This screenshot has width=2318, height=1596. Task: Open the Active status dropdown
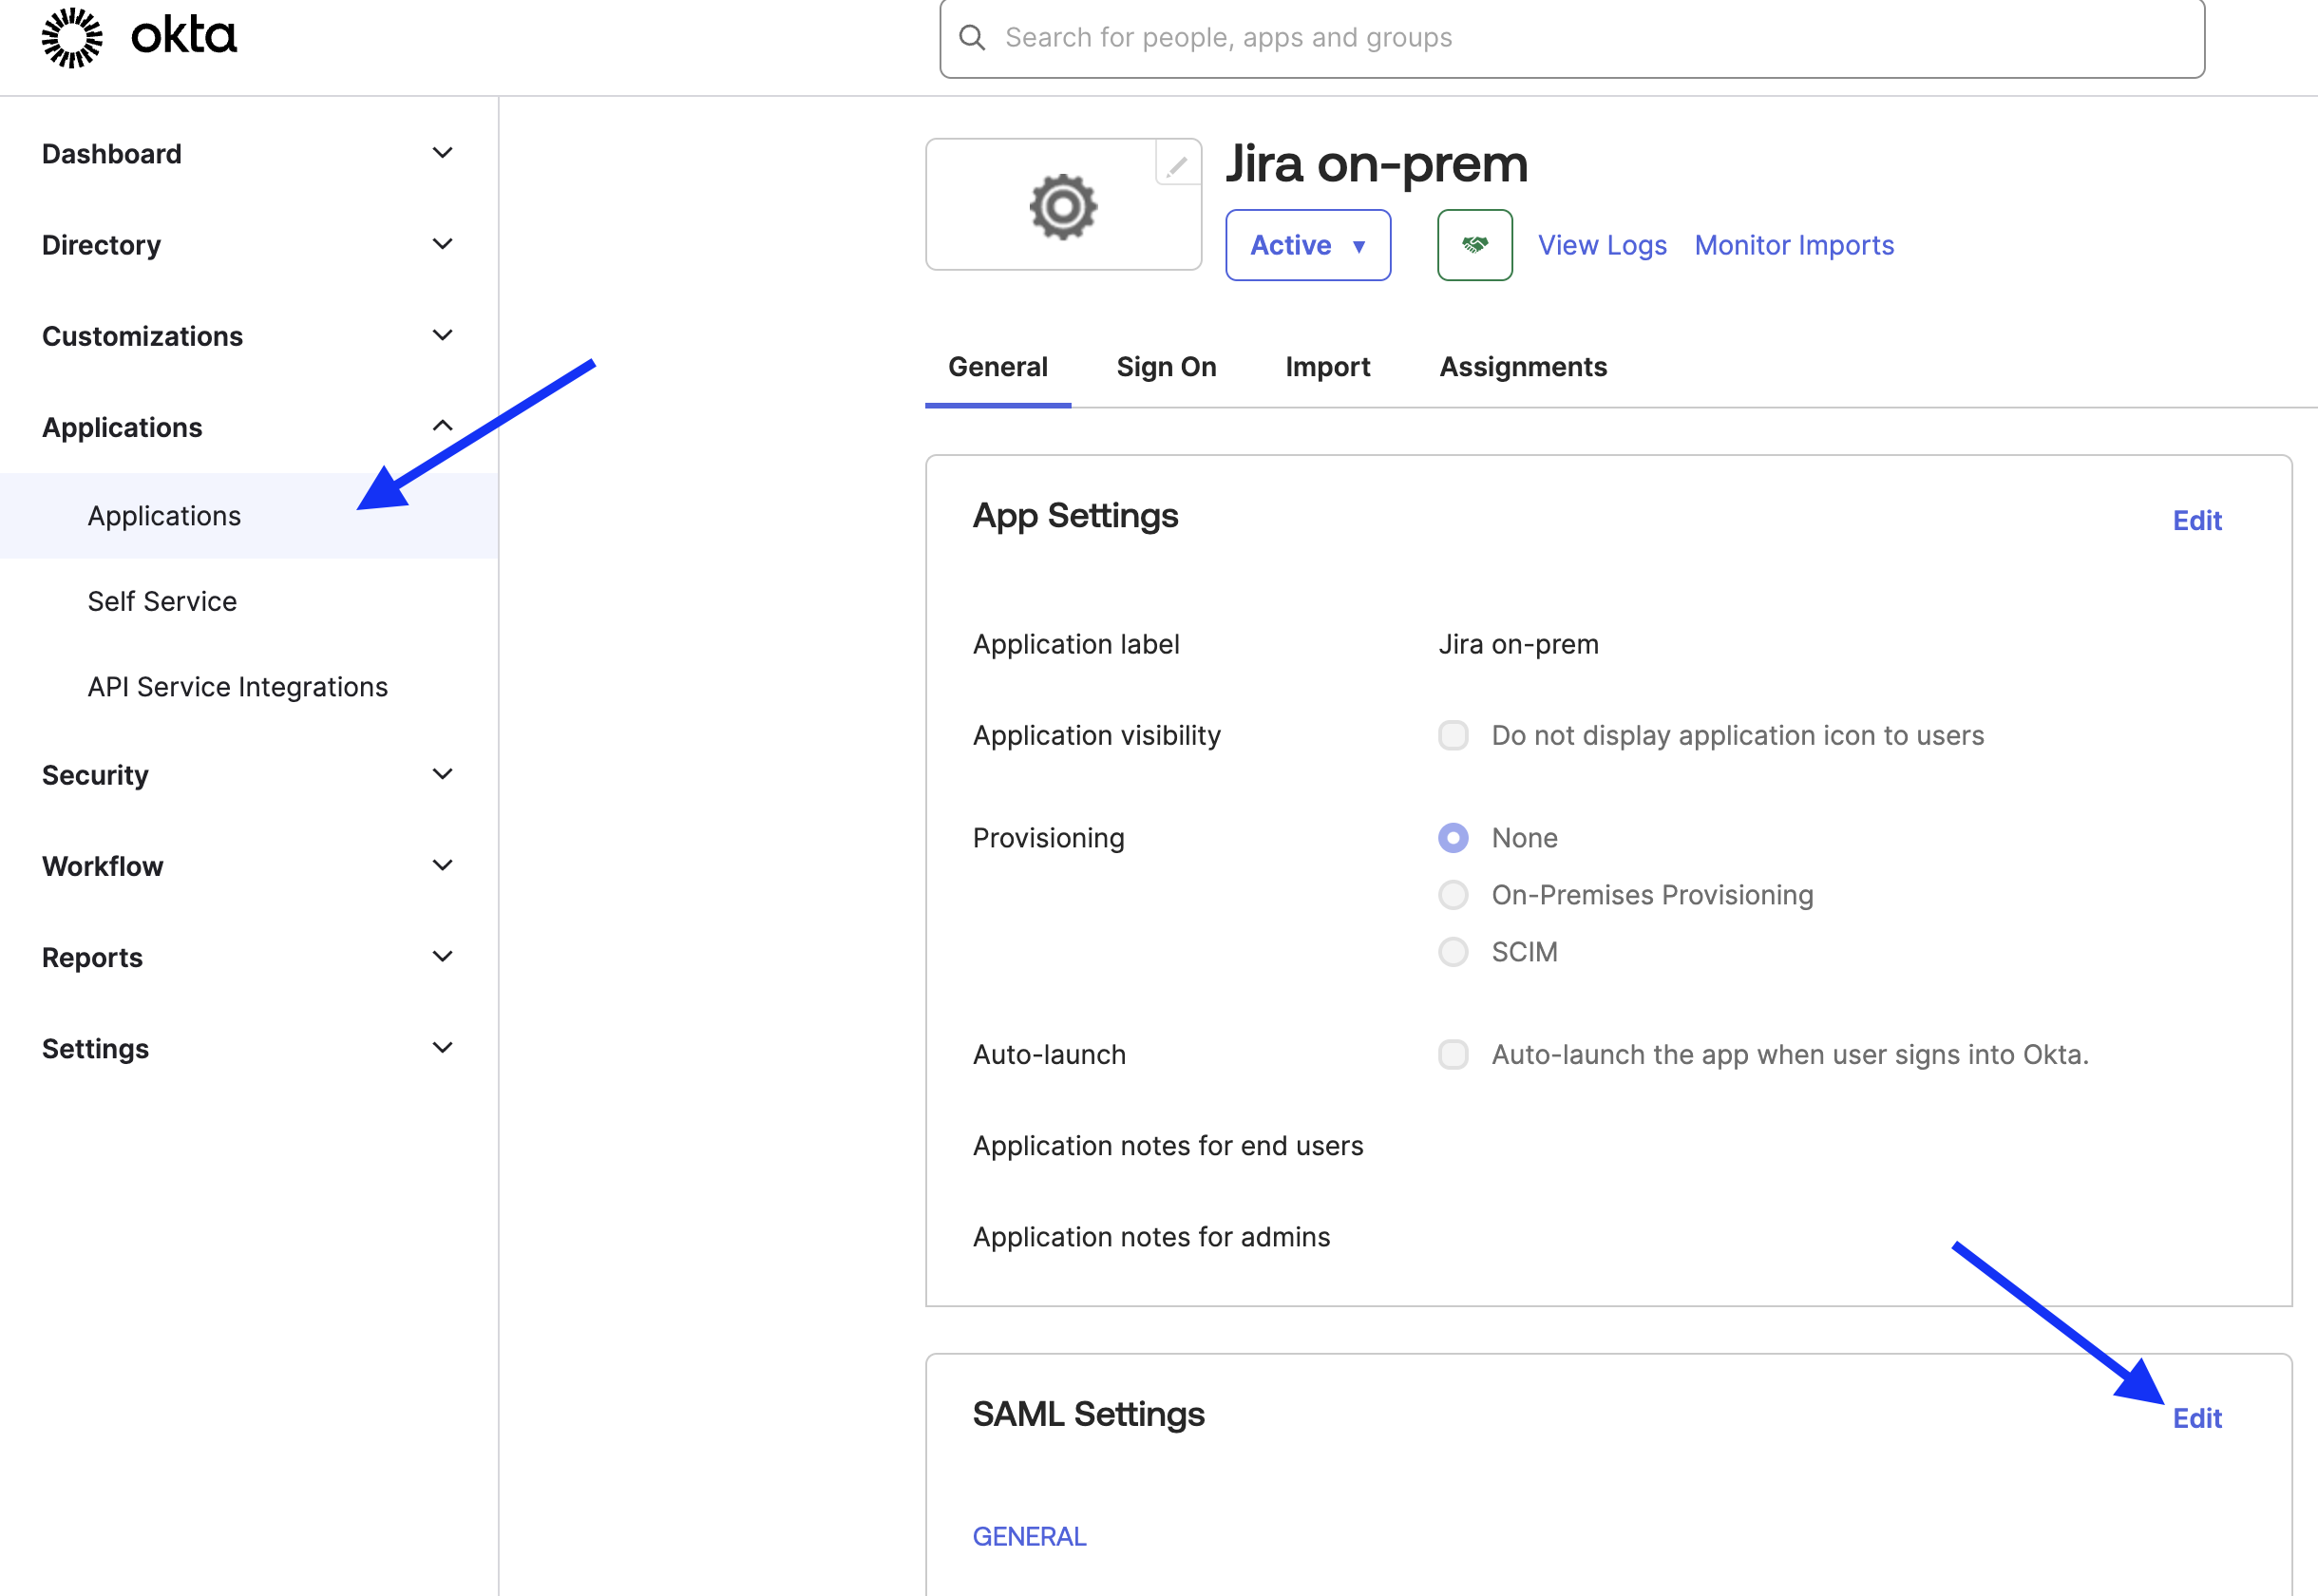point(1307,245)
